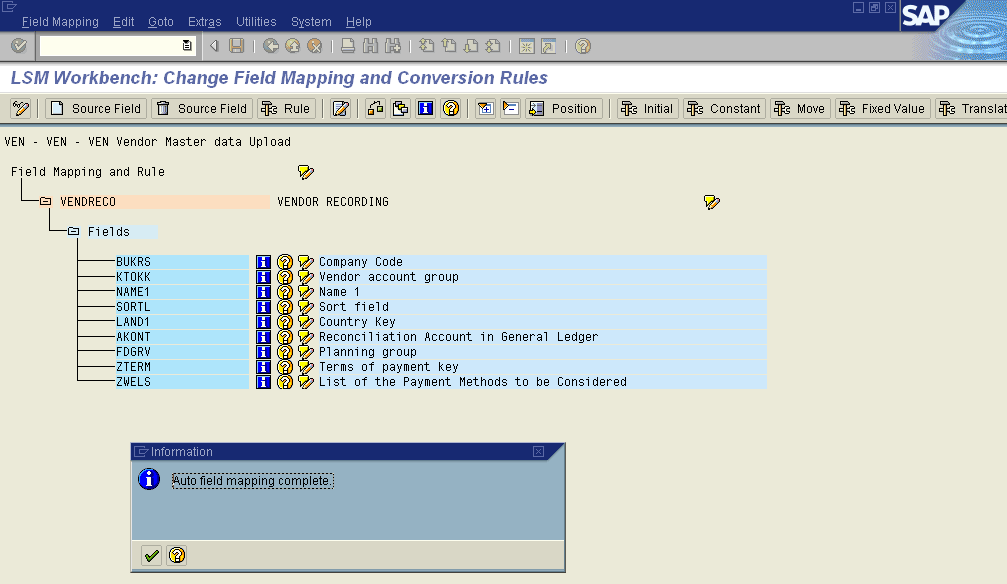Open the command field history dropdown
This screenshot has width=1007, height=584.
(187, 46)
